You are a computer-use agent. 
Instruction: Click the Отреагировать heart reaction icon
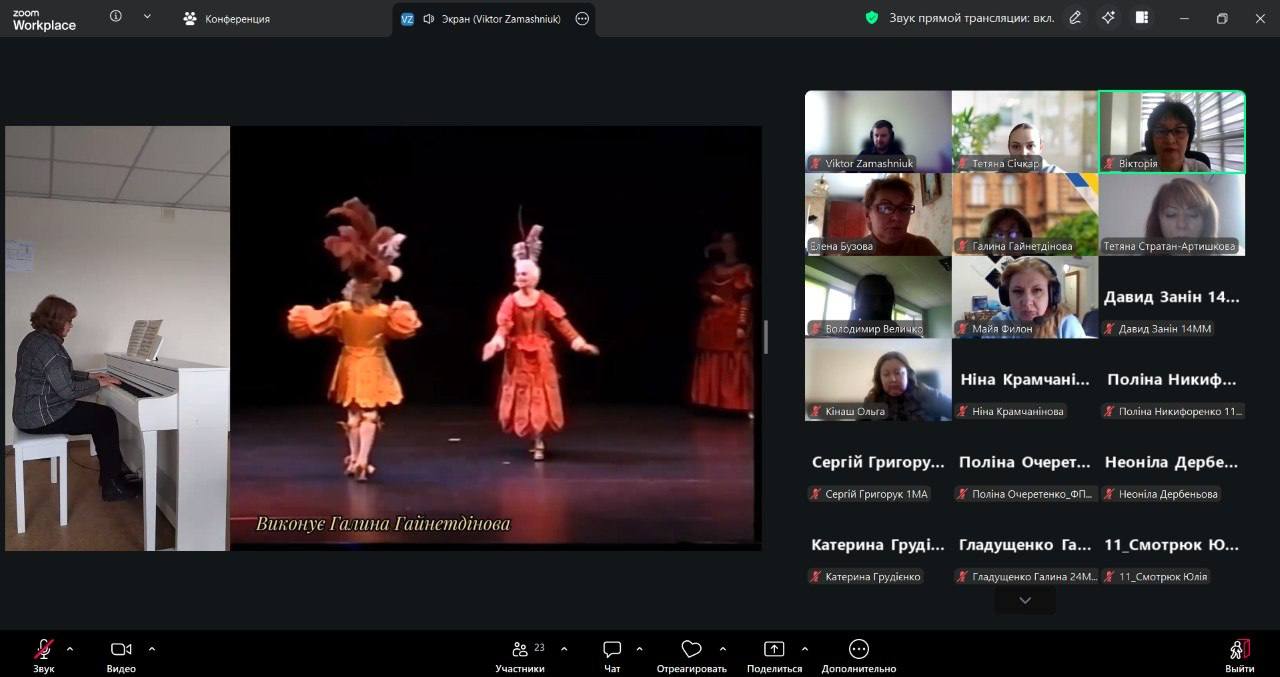(691, 649)
